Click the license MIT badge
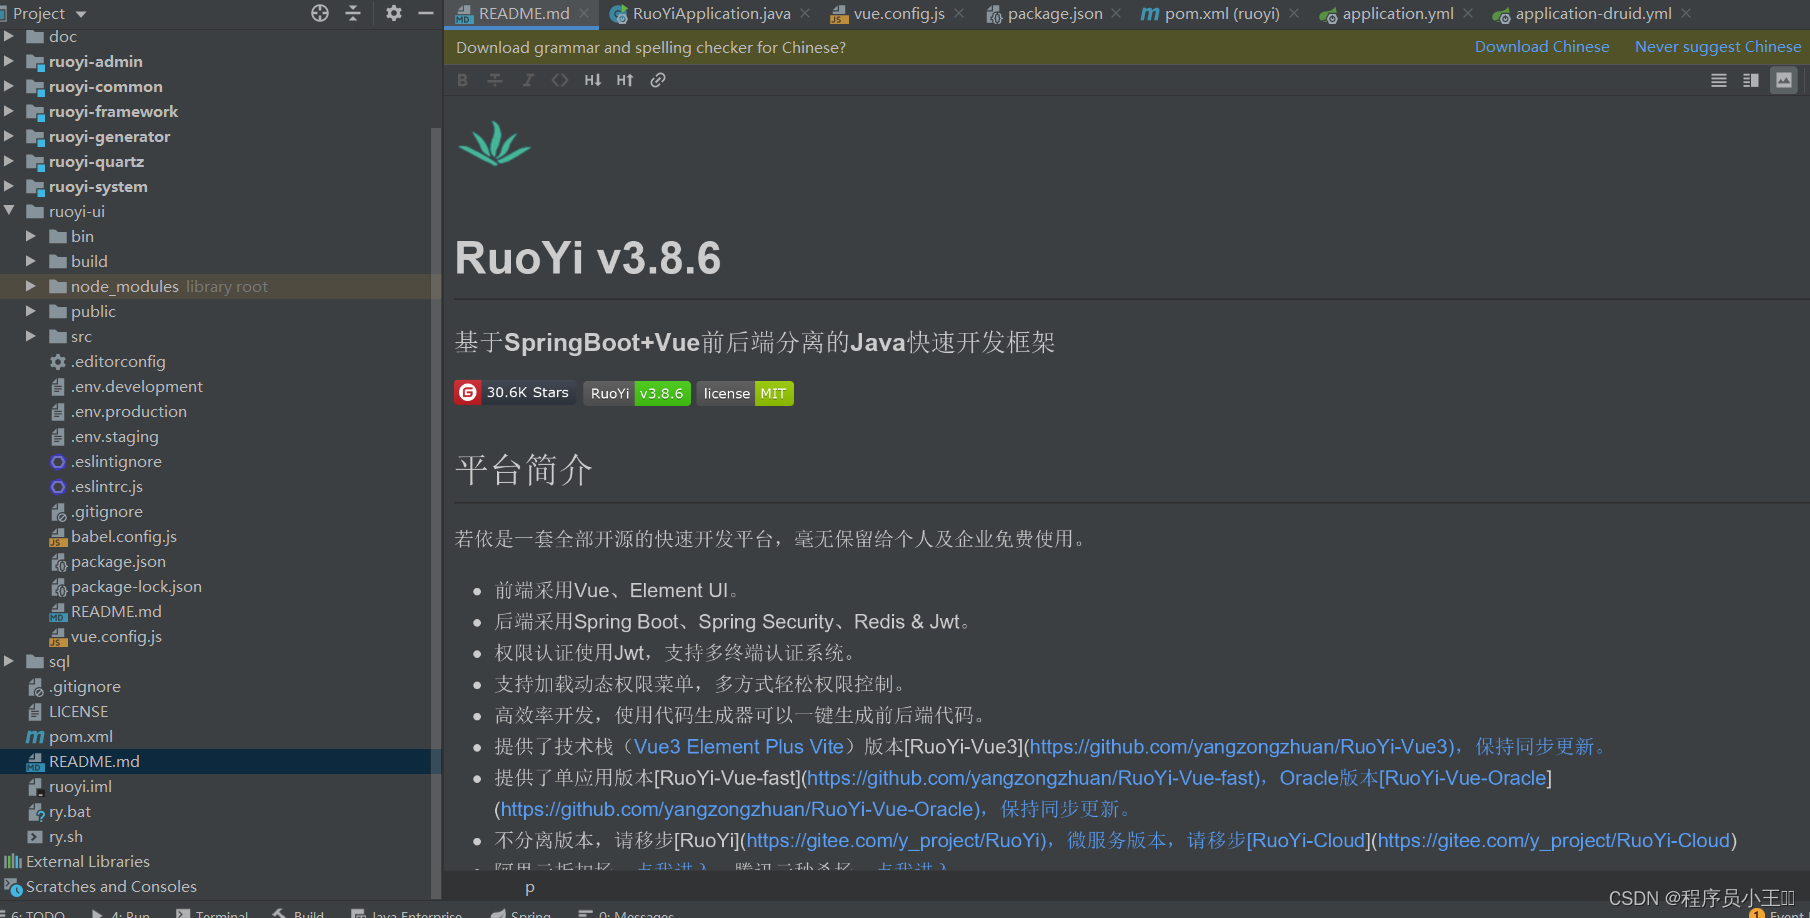 pyautogui.click(x=745, y=393)
